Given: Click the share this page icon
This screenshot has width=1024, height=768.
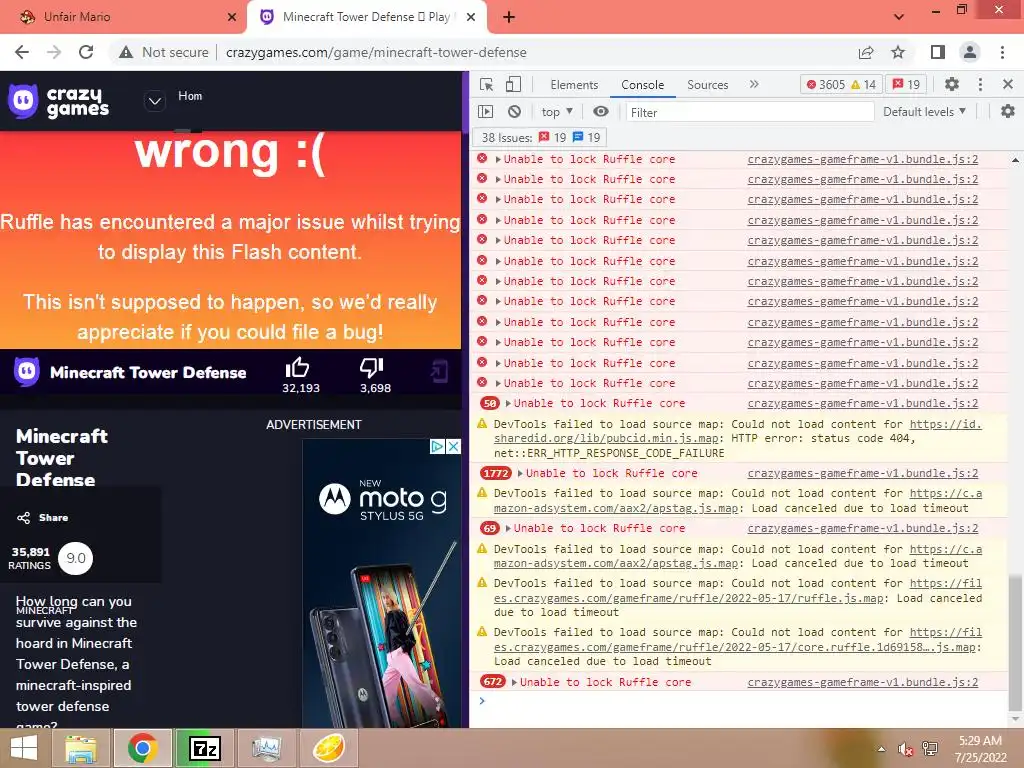Looking at the screenshot, I should point(866,52).
